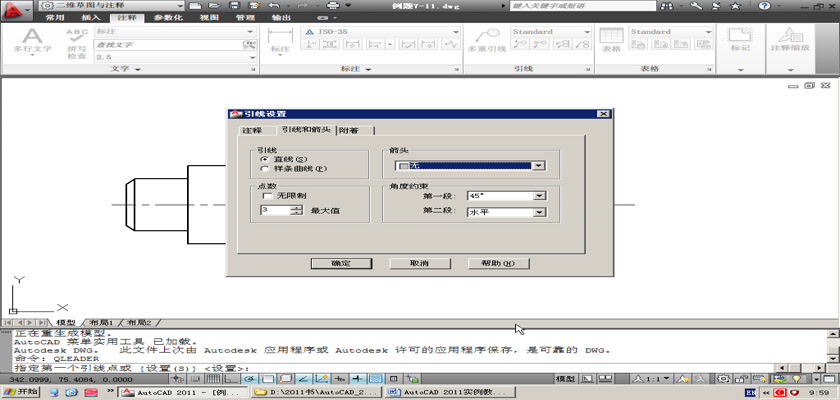
Task: Select the 样条曲线(P) spline radio button
Action: pos(264,169)
